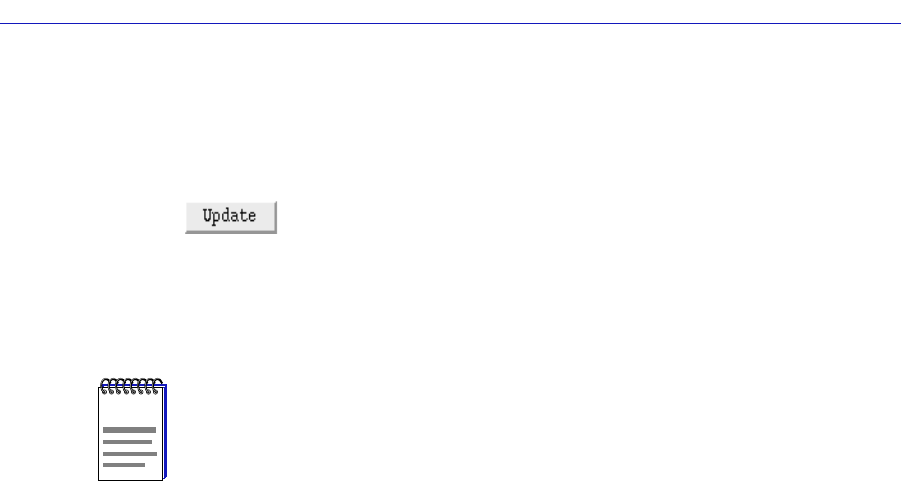Click the raised bottom edge of the Update button
The width and height of the screenshot is (901, 487).
tap(231, 232)
